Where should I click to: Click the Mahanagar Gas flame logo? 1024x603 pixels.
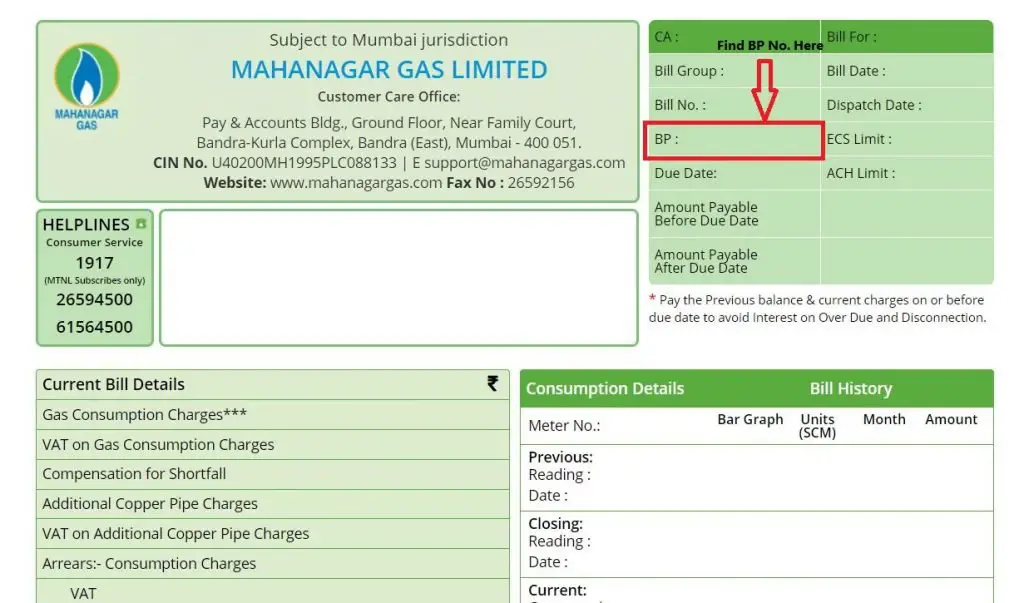pos(87,86)
